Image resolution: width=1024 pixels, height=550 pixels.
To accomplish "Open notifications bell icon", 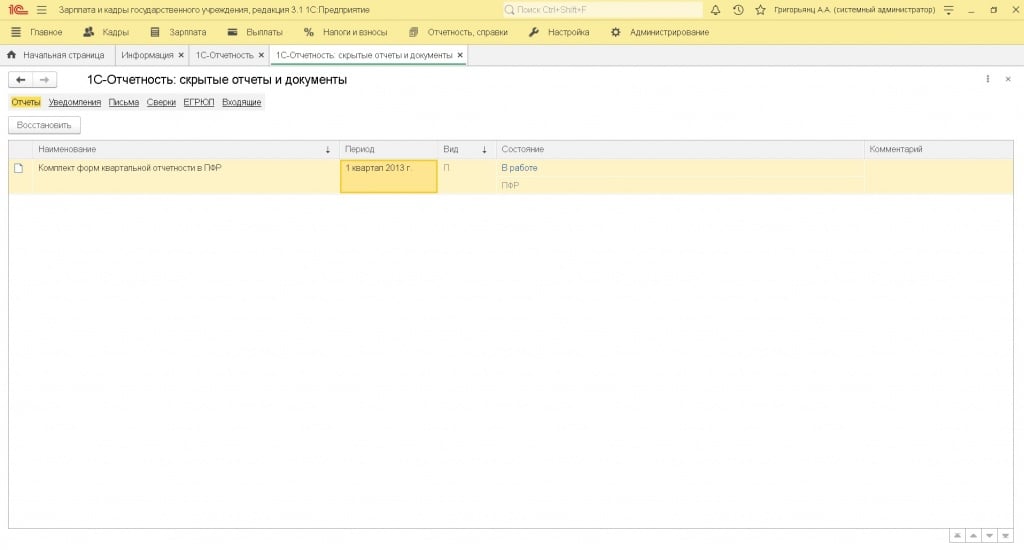I will (716, 10).
